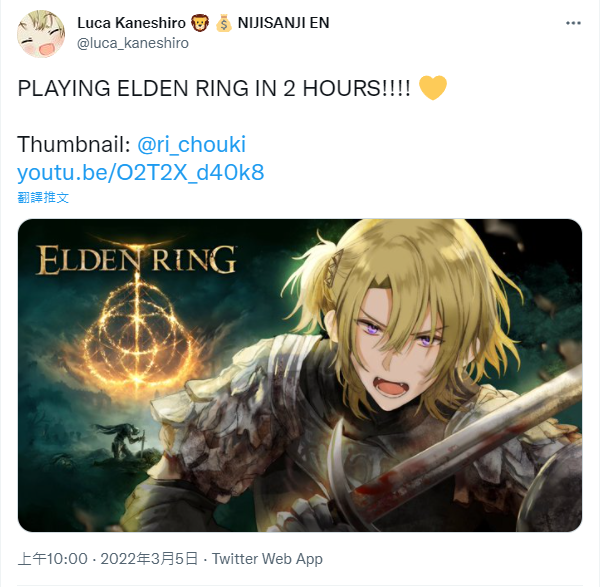Open the @ri_chouki mention link

[191, 145]
